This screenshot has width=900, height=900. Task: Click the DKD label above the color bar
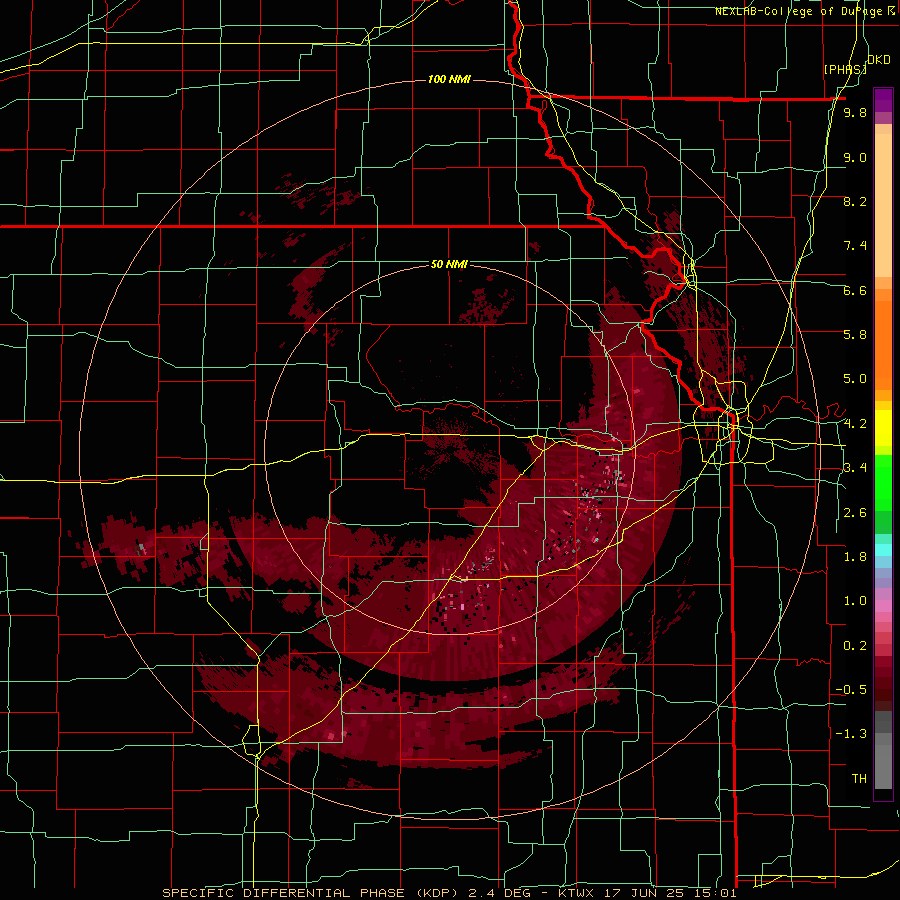click(x=878, y=60)
